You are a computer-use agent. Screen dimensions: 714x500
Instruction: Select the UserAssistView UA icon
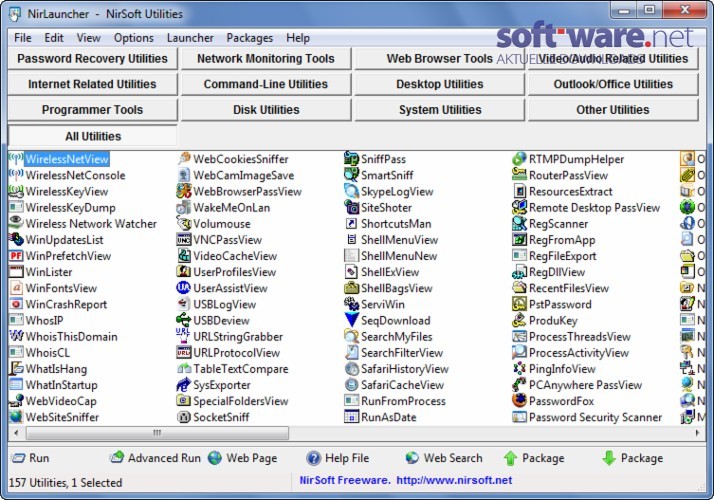[x=184, y=288]
